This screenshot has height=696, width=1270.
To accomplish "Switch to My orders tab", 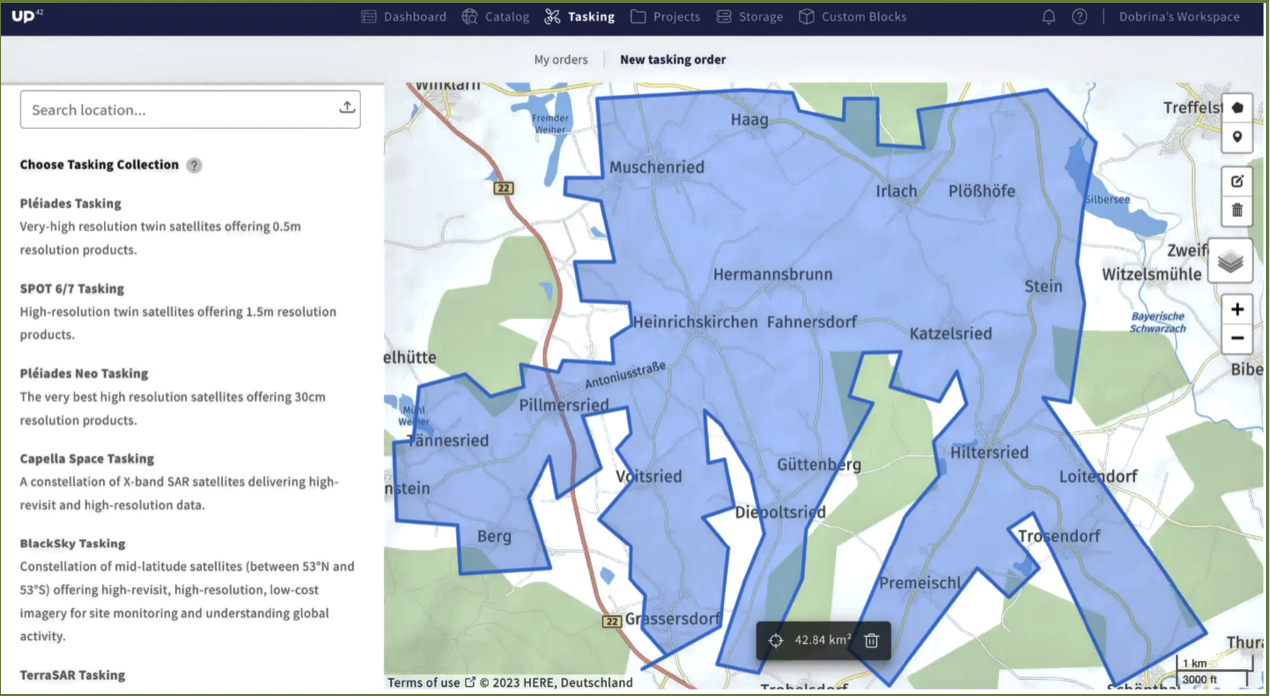I will click(561, 60).
